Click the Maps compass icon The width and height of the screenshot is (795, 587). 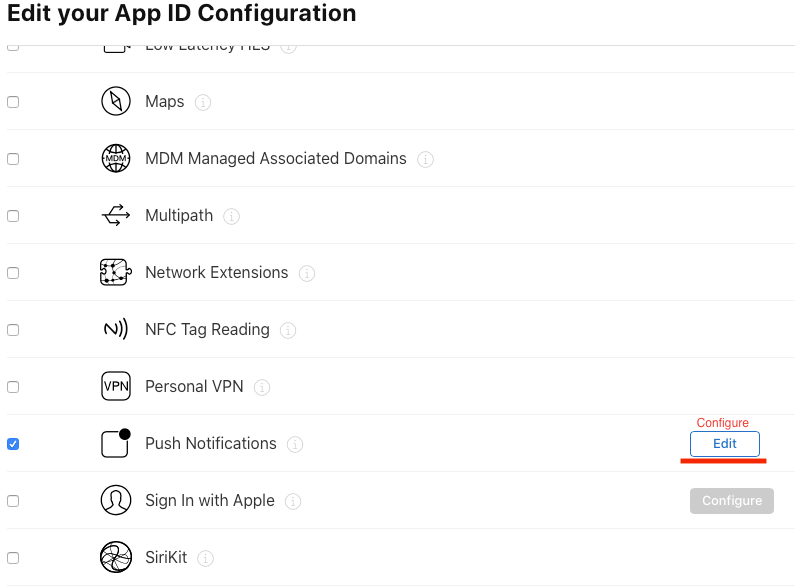(x=116, y=101)
